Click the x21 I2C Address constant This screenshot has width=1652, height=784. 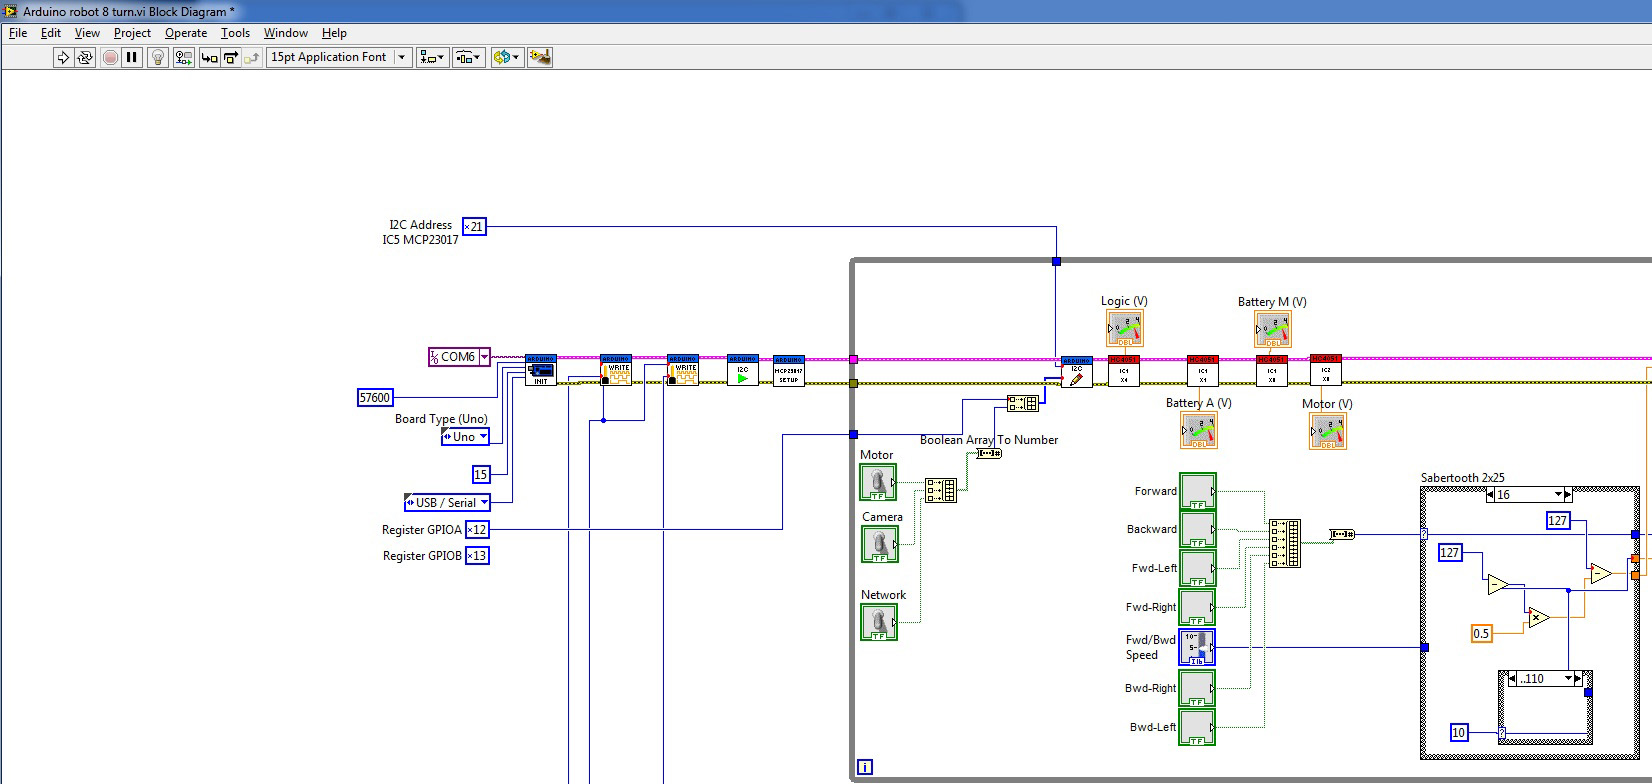point(475,226)
